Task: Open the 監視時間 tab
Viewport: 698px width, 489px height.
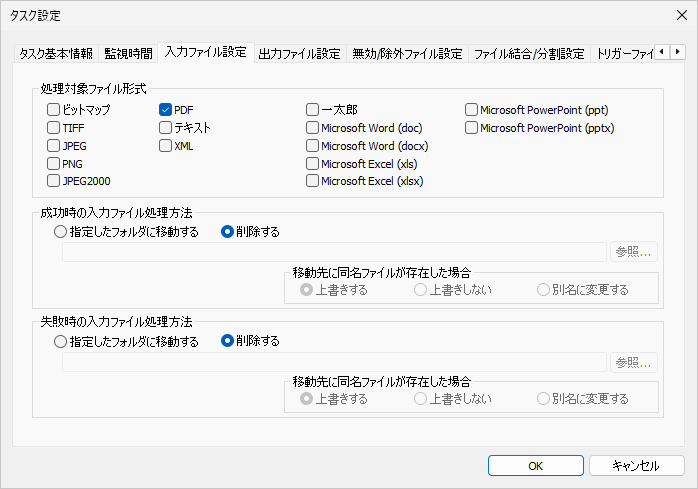Action: point(129,53)
